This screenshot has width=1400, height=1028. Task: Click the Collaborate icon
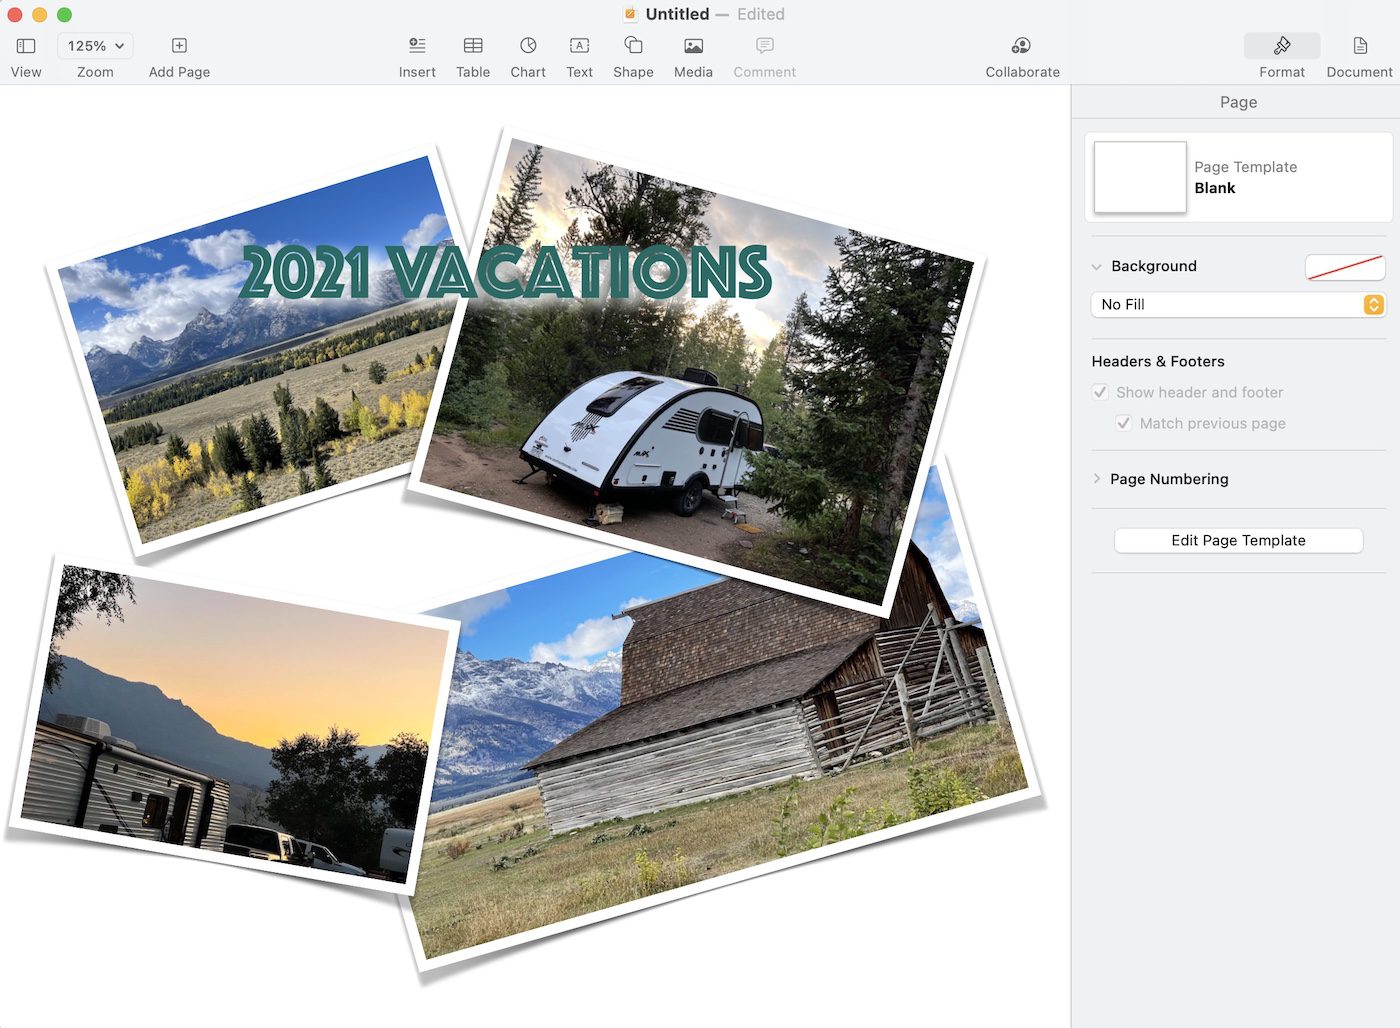pyautogui.click(x=1021, y=46)
